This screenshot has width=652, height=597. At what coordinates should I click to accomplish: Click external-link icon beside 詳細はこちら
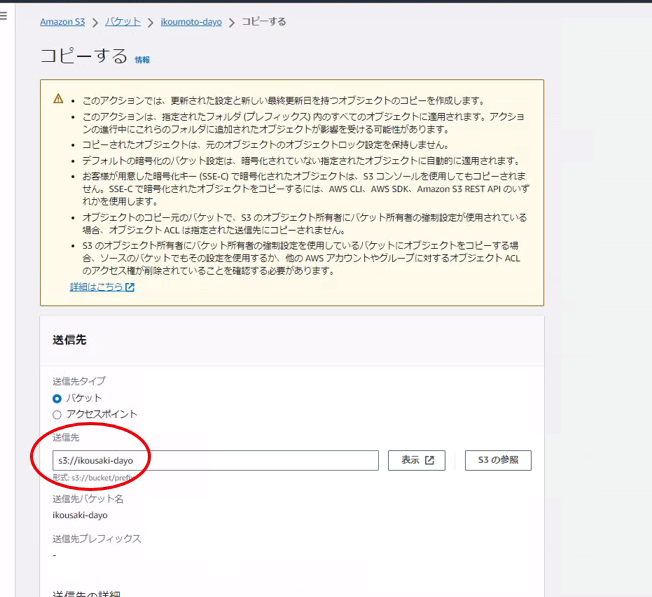pos(130,287)
